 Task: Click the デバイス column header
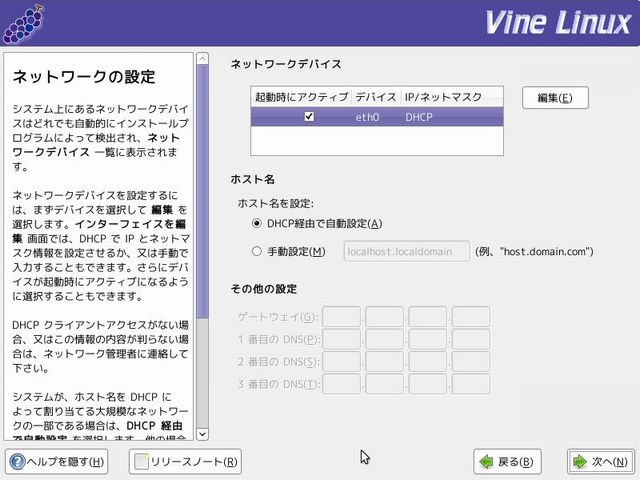375,97
